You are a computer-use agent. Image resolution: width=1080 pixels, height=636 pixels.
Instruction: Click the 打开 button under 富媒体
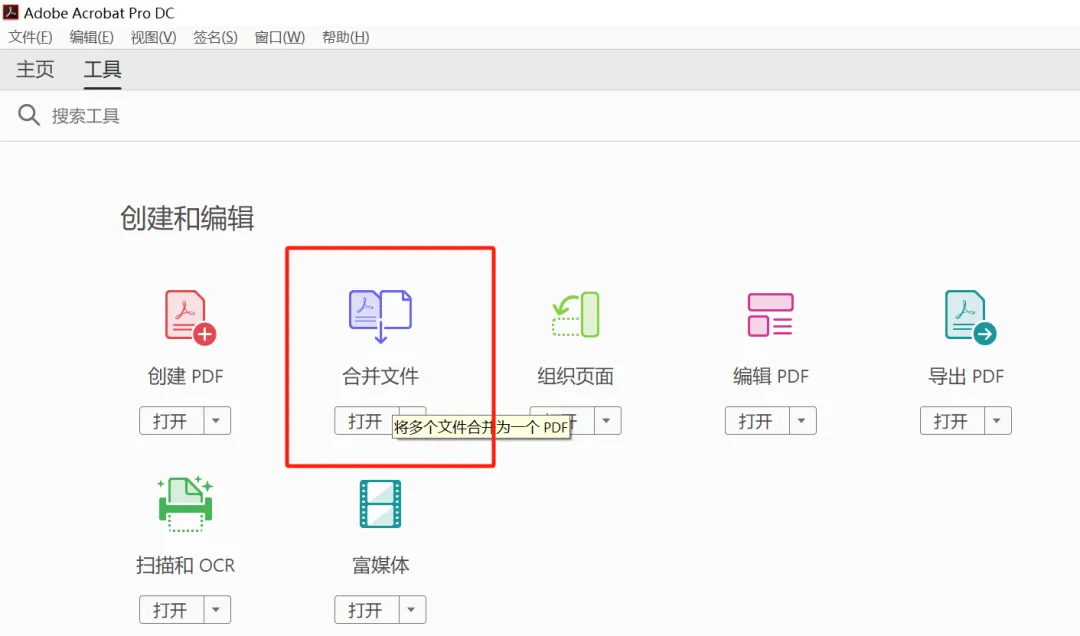click(366, 610)
